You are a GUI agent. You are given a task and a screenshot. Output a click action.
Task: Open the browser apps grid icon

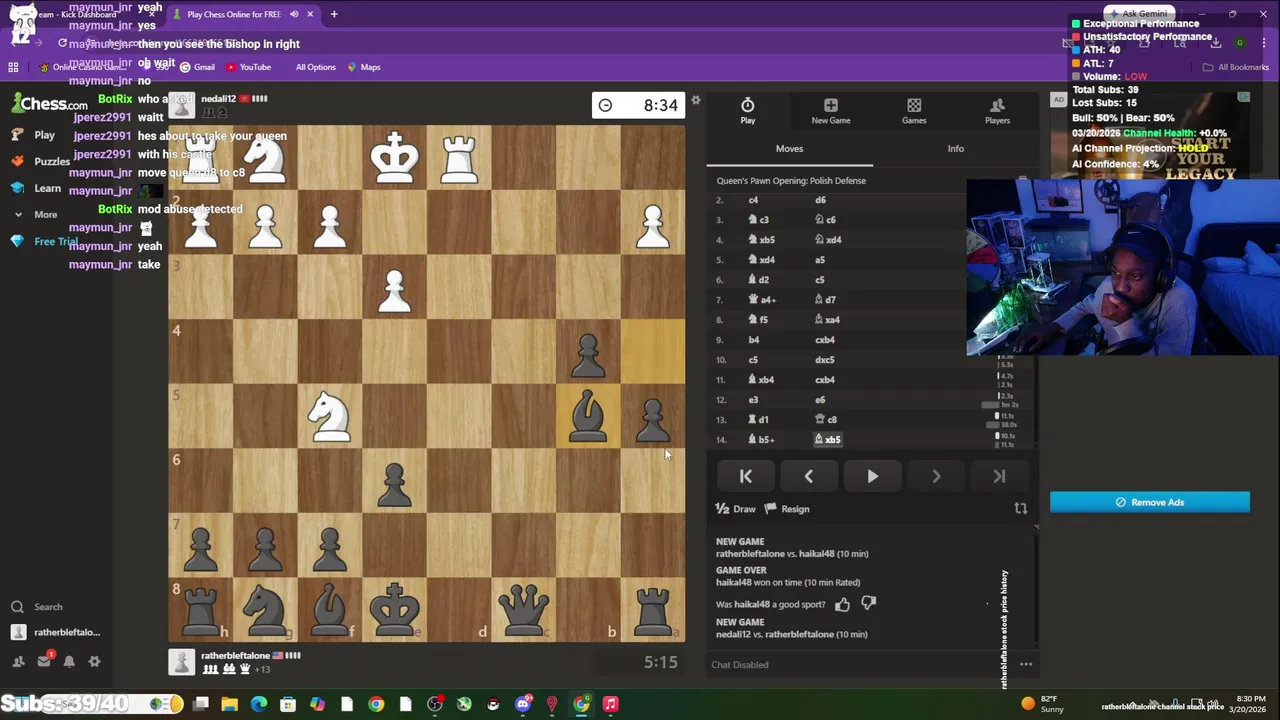coord(13,67)
